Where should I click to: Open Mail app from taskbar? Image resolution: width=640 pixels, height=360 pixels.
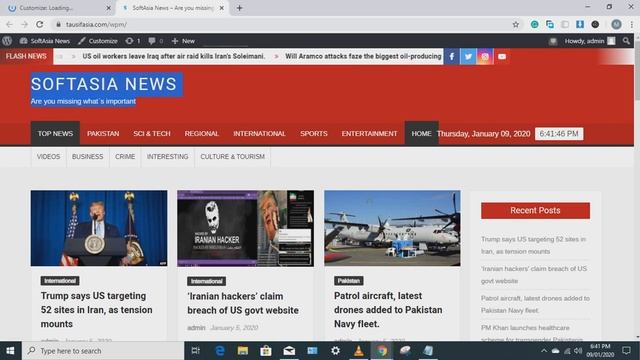[289, 351]
